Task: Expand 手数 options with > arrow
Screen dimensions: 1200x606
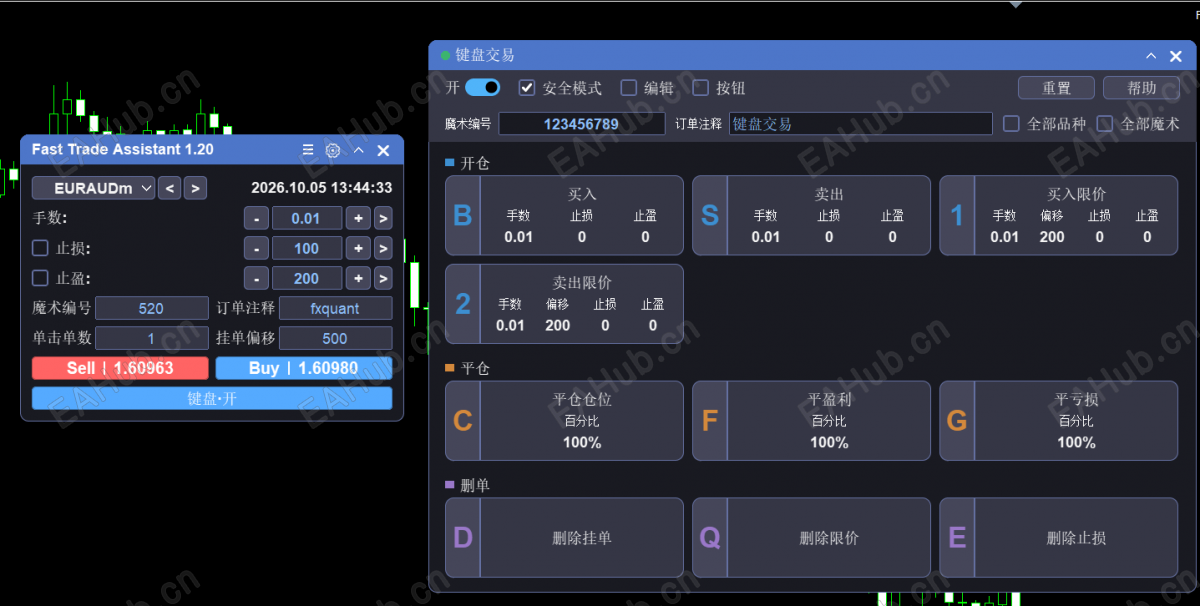Action: pos(383,218)
